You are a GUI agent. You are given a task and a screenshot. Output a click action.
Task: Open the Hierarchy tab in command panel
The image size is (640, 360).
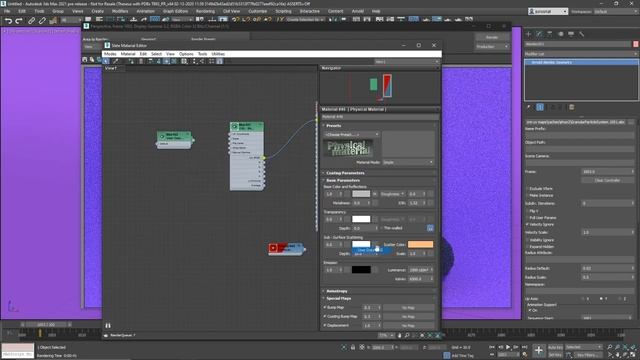[x=550, y=34]
